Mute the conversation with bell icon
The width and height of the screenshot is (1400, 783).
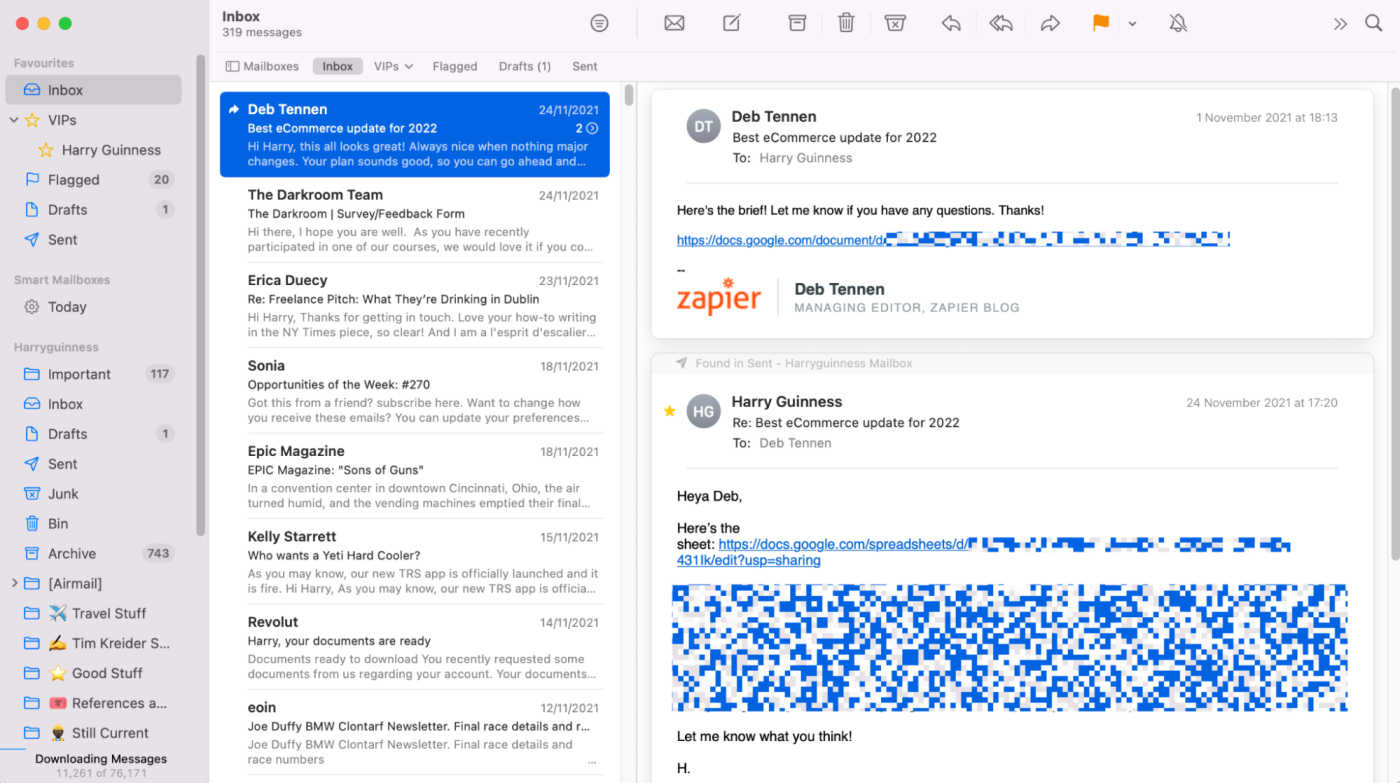click(x=1178, y=23)
